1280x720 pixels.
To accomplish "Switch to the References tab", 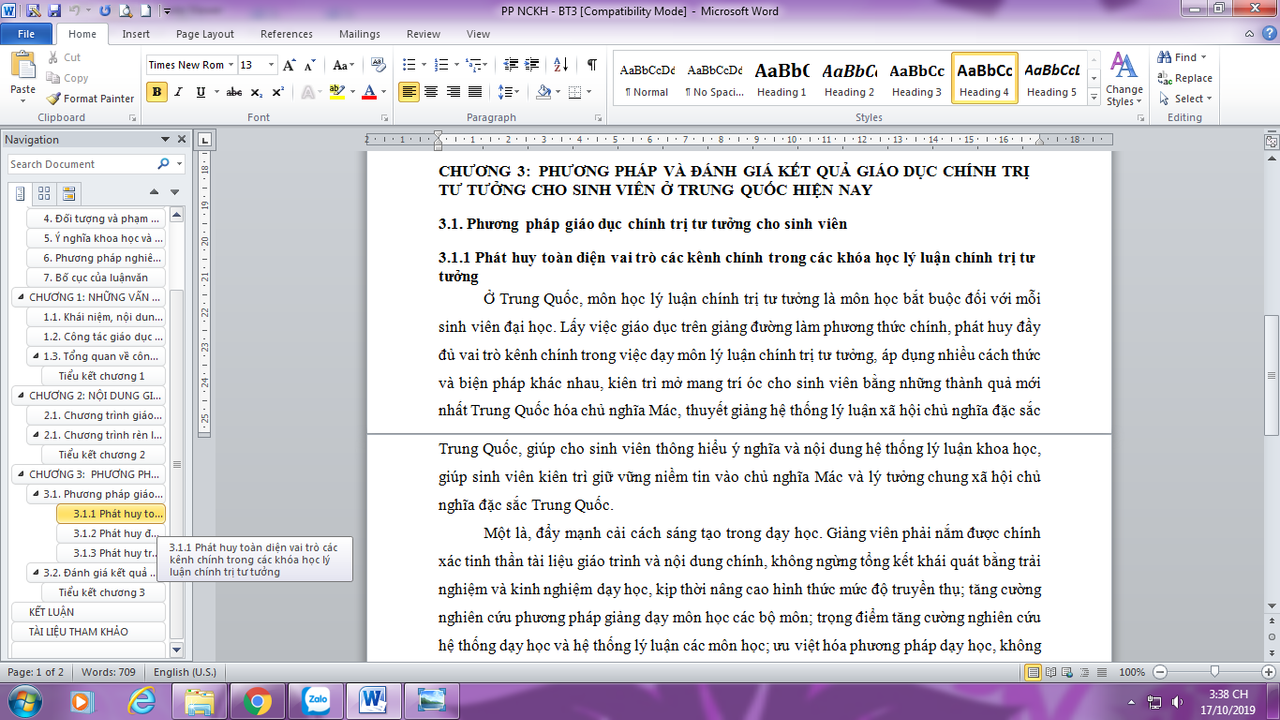I will coord(286,34).
